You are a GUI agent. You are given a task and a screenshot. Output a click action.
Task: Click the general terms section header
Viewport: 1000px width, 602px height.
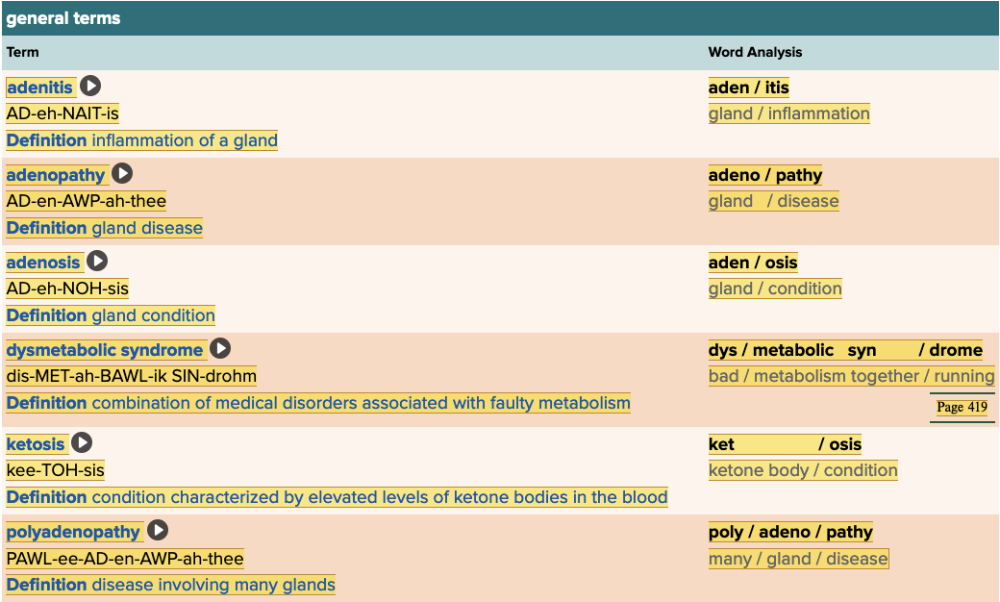[x=63, y=18]
